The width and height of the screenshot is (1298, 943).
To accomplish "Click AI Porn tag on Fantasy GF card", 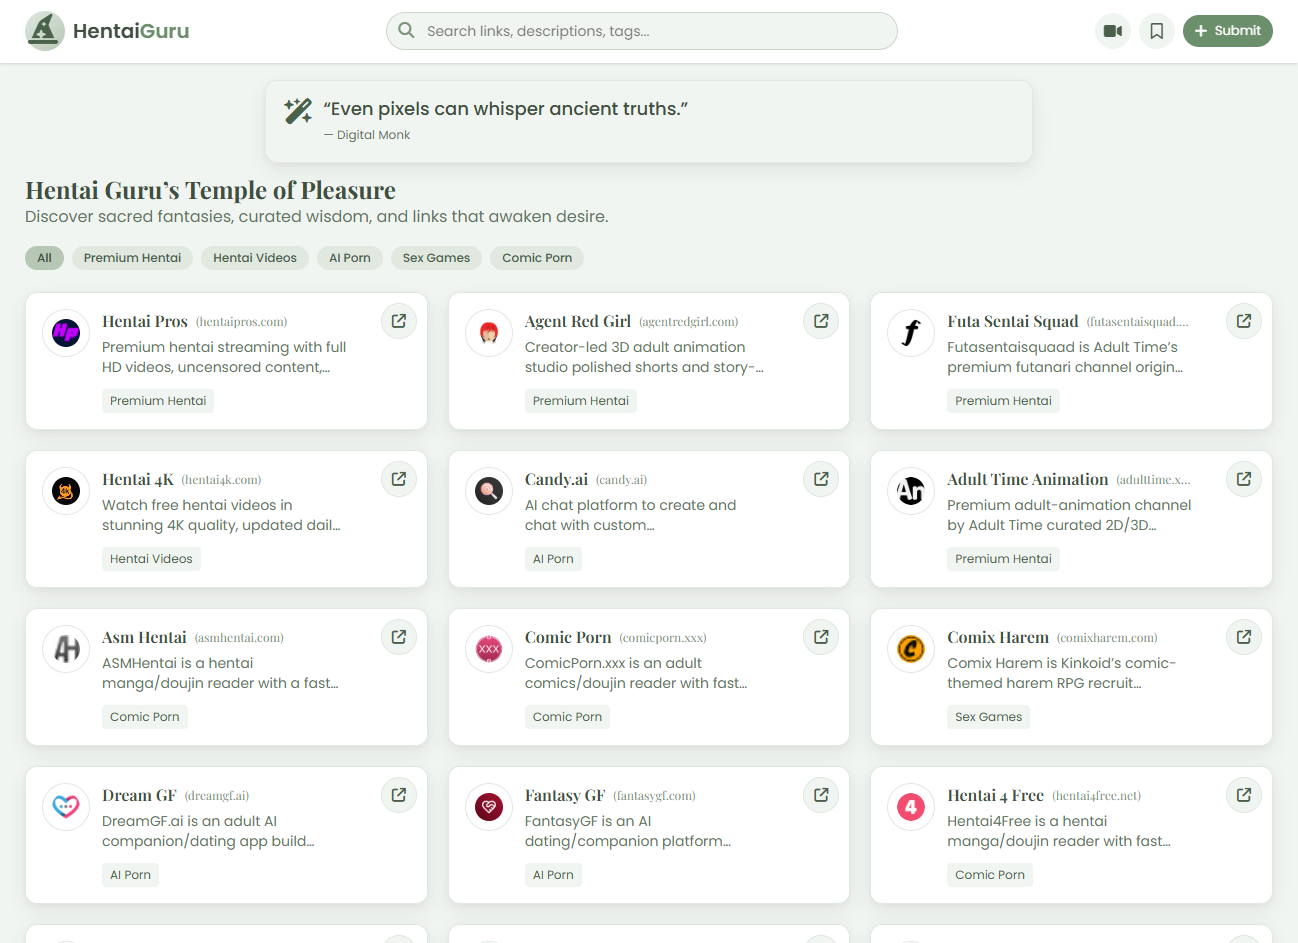I will (553, 875).
